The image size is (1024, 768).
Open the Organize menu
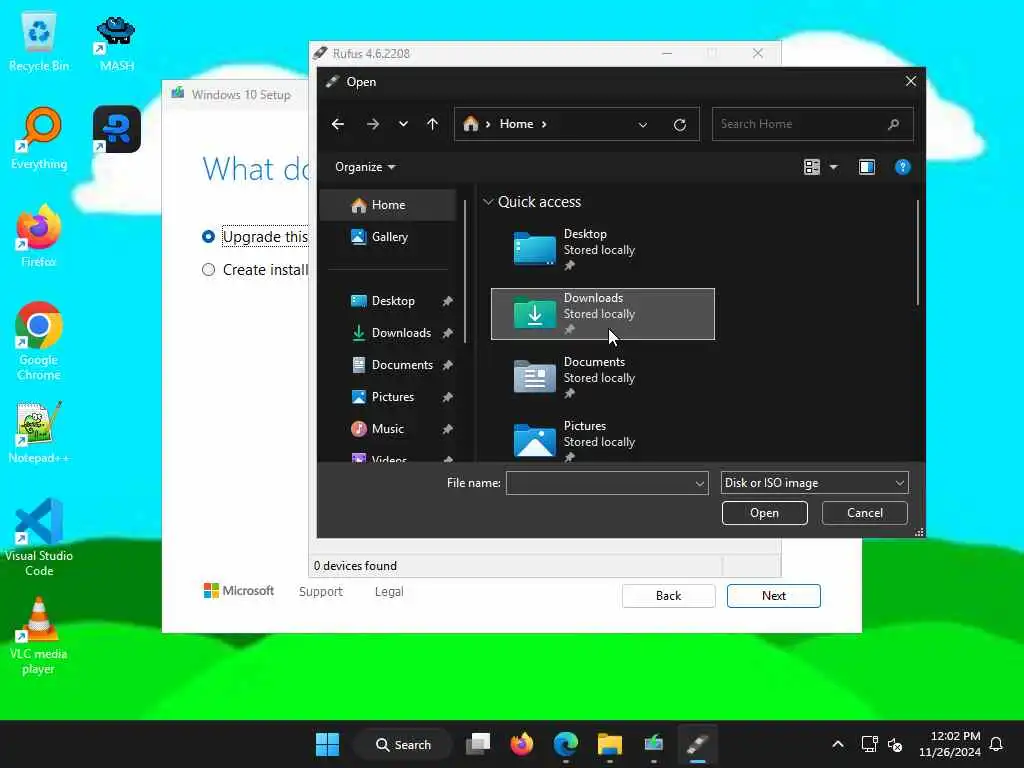[365, 167]
